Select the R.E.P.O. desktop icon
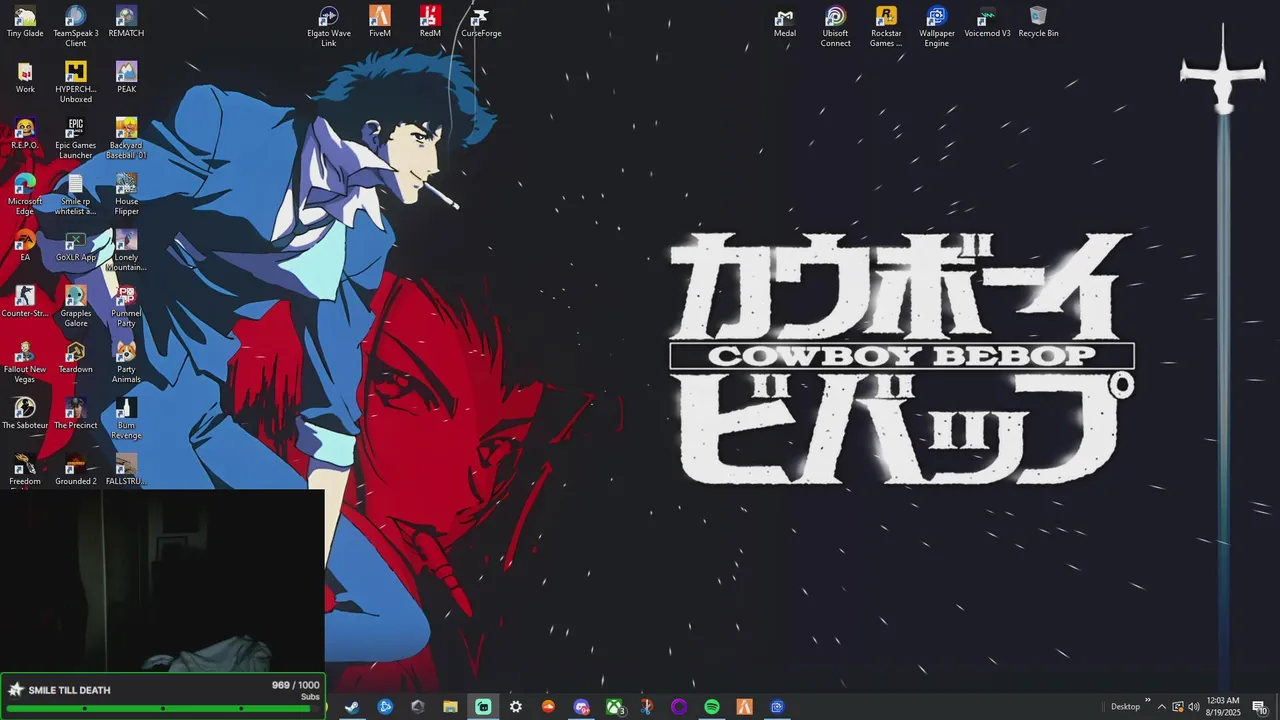 (x=25, y=134)
